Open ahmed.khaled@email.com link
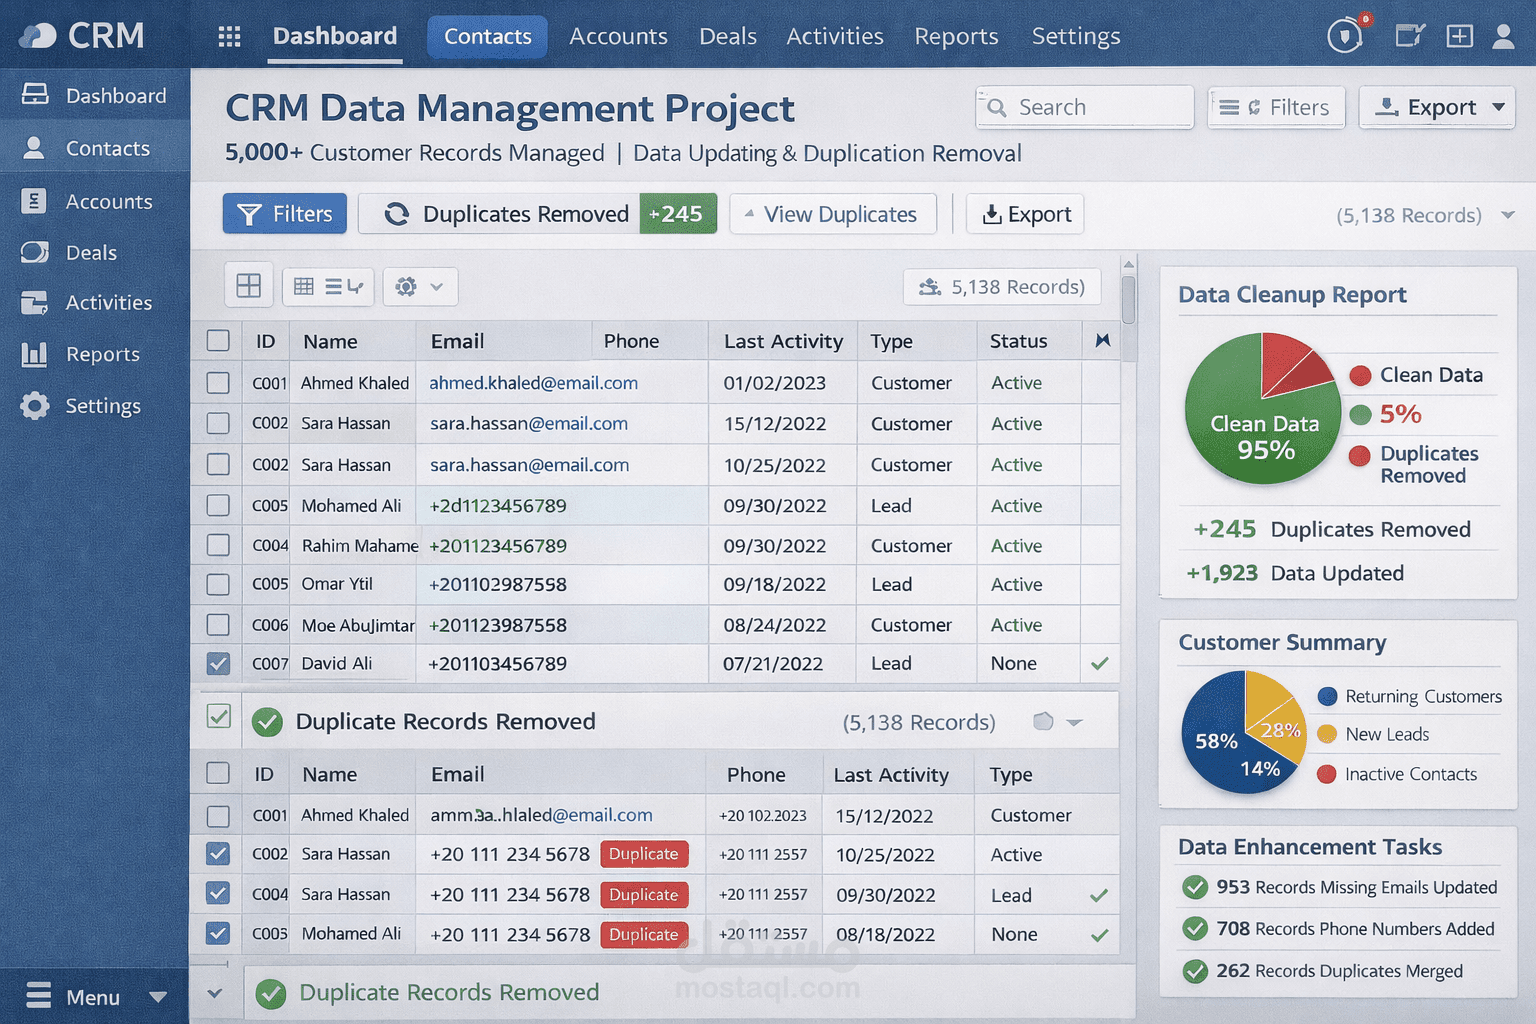 pyautogui.click(x=533, y=383)
